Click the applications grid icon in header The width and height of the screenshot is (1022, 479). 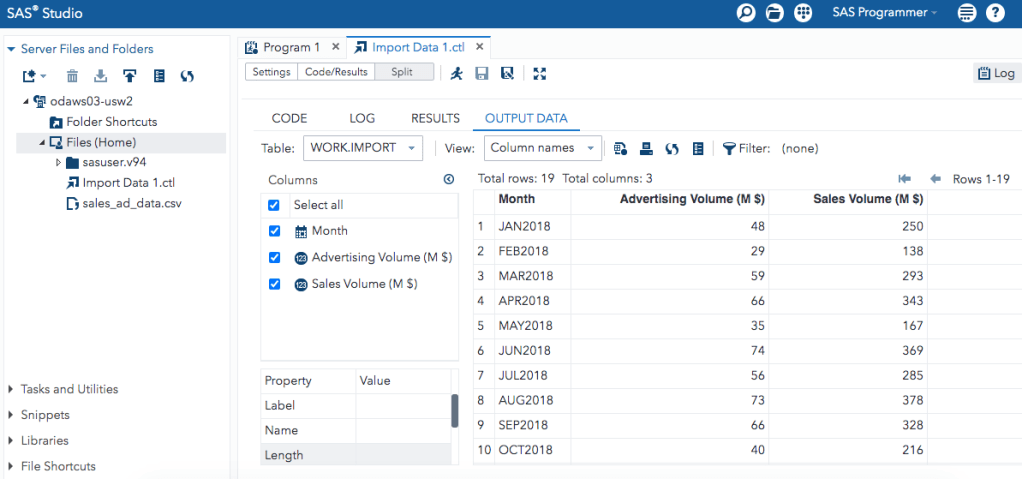[802, 13]
